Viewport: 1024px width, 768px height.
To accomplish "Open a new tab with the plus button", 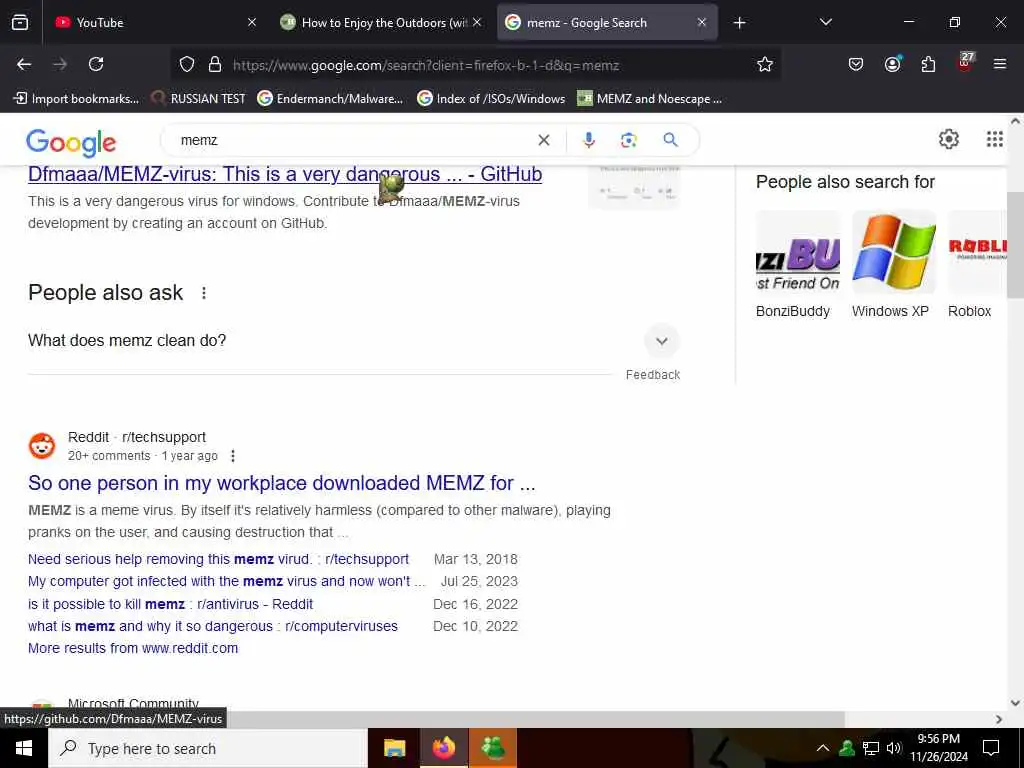I will (x=739, y=23).
